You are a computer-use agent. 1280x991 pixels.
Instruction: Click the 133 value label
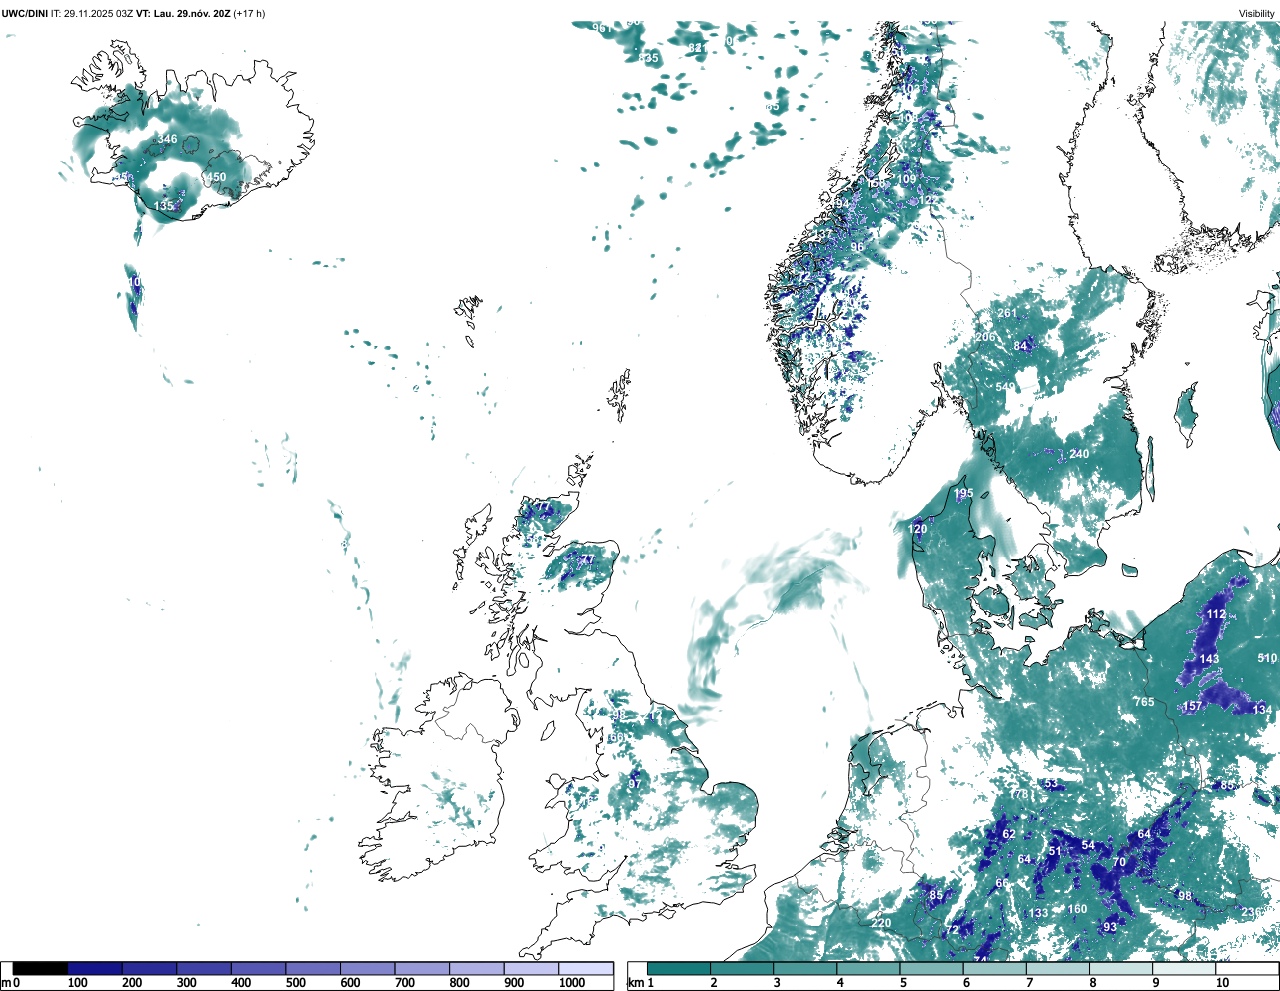pos(1039,913)
